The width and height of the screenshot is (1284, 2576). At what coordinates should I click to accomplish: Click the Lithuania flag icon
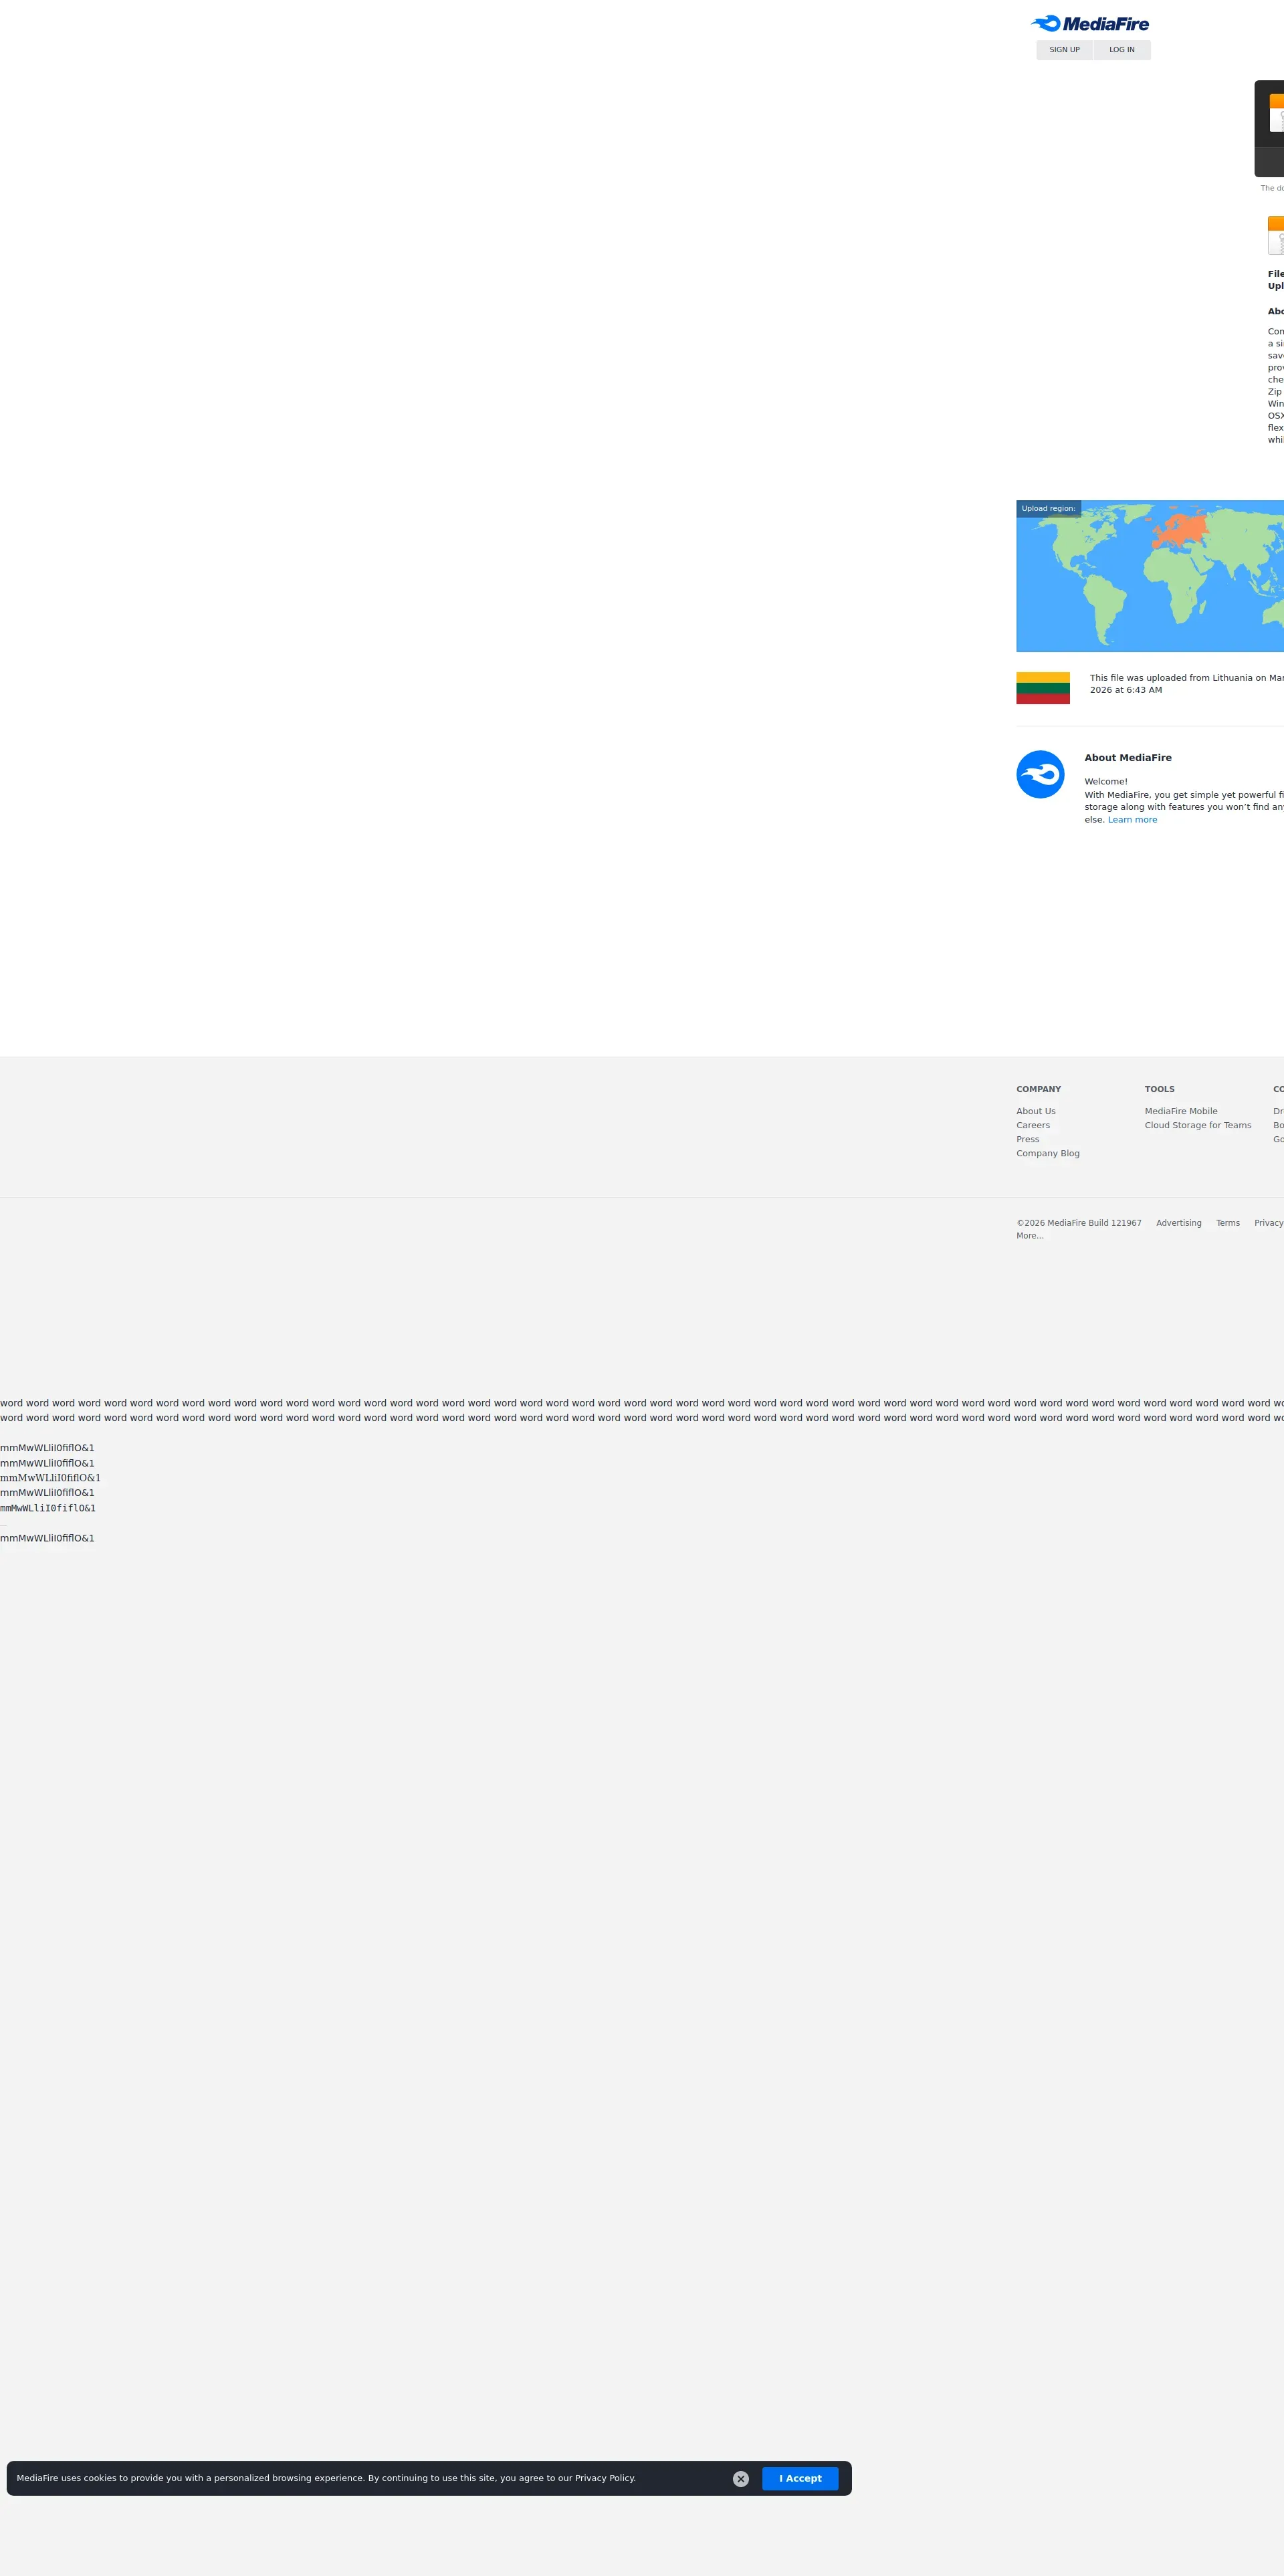(1042, 688)
